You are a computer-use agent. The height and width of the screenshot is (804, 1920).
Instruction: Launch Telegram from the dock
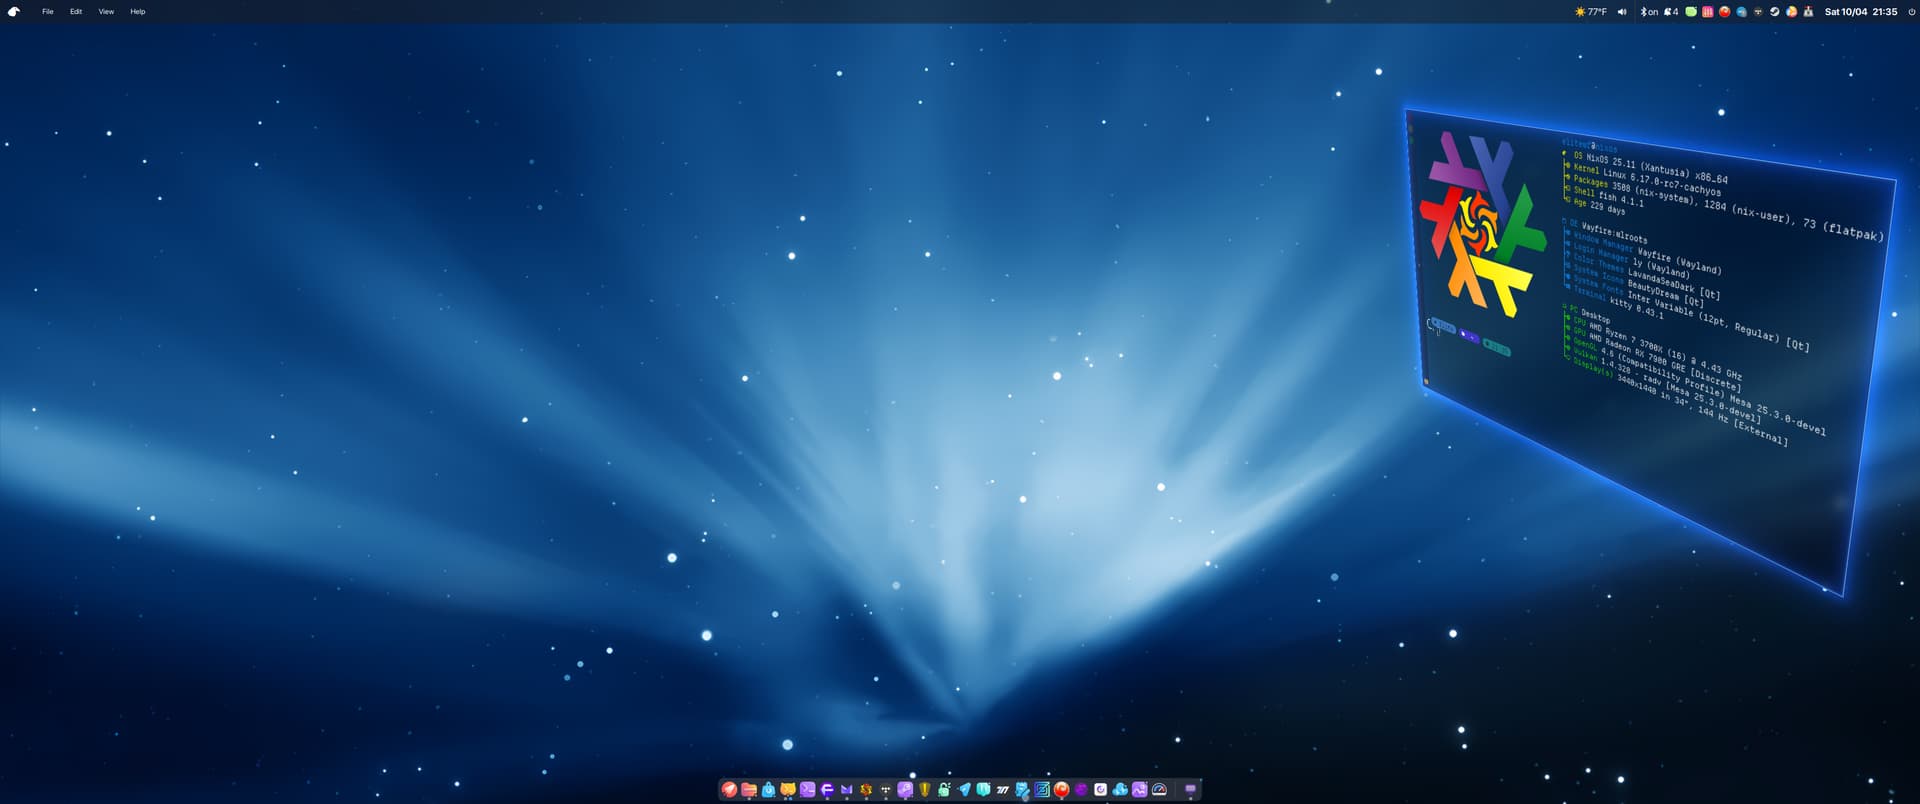(964, 790)
